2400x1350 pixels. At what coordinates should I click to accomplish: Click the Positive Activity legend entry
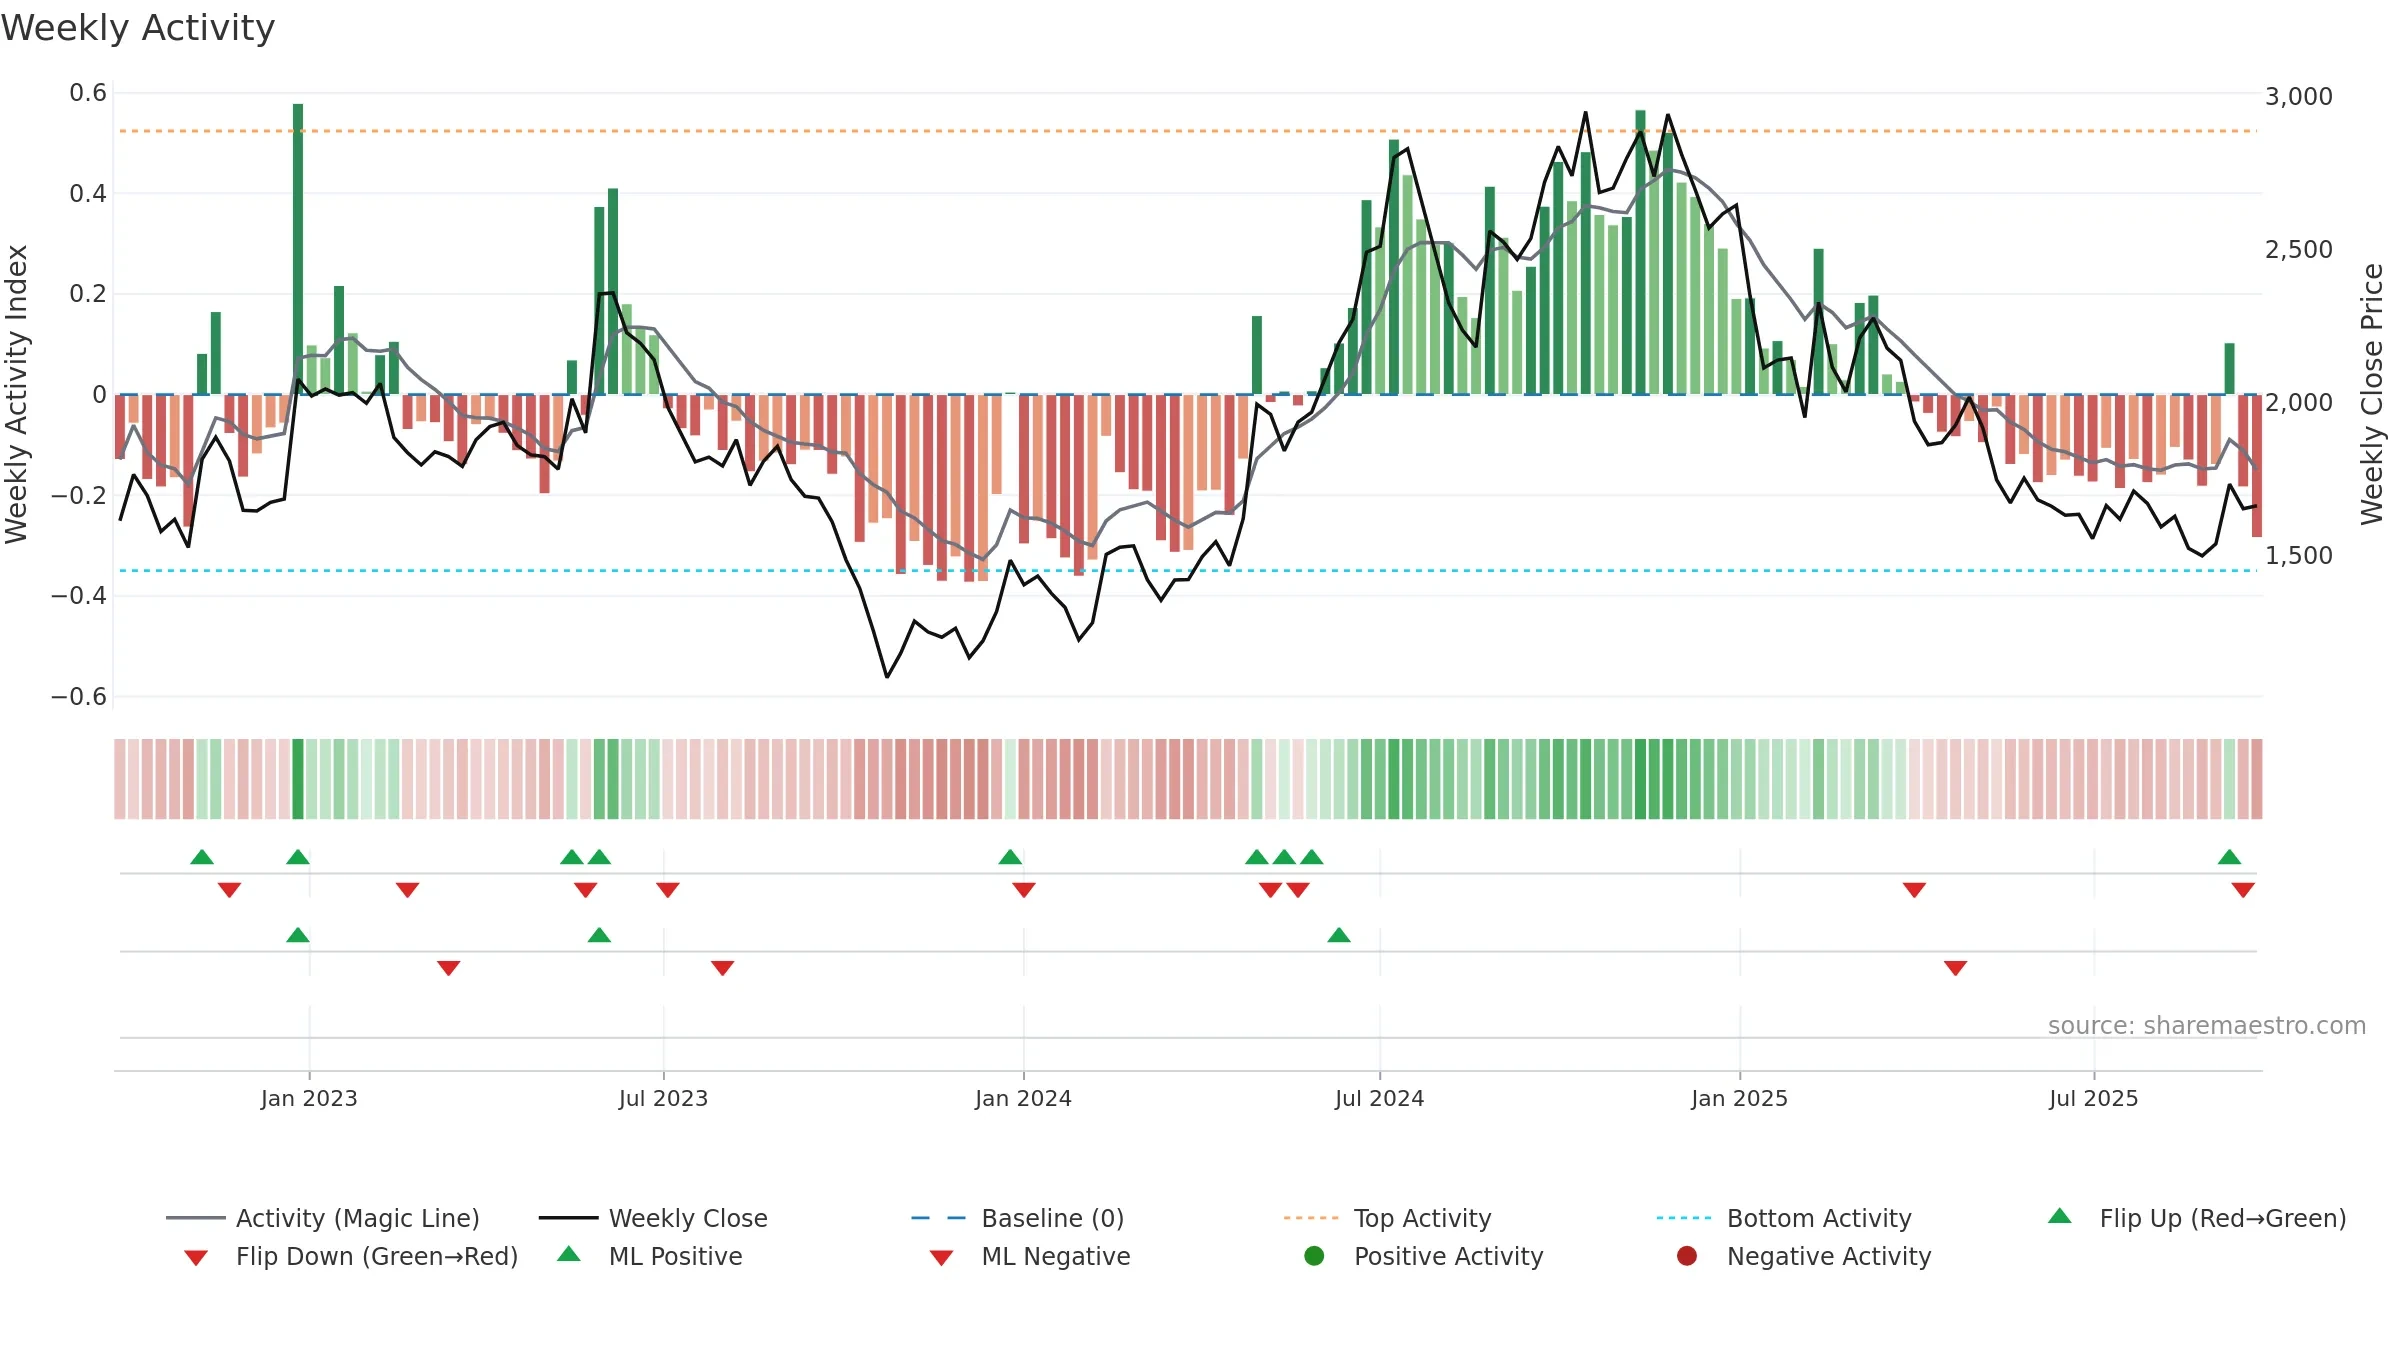(1424, 1256)
